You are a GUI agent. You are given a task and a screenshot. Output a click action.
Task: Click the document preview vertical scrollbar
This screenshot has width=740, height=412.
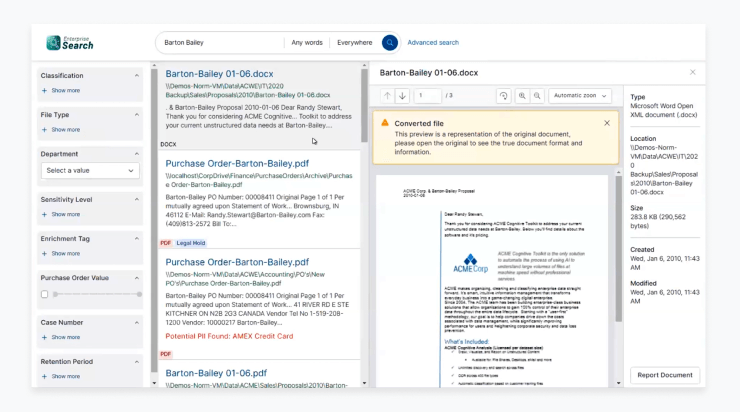pos(618,249)
